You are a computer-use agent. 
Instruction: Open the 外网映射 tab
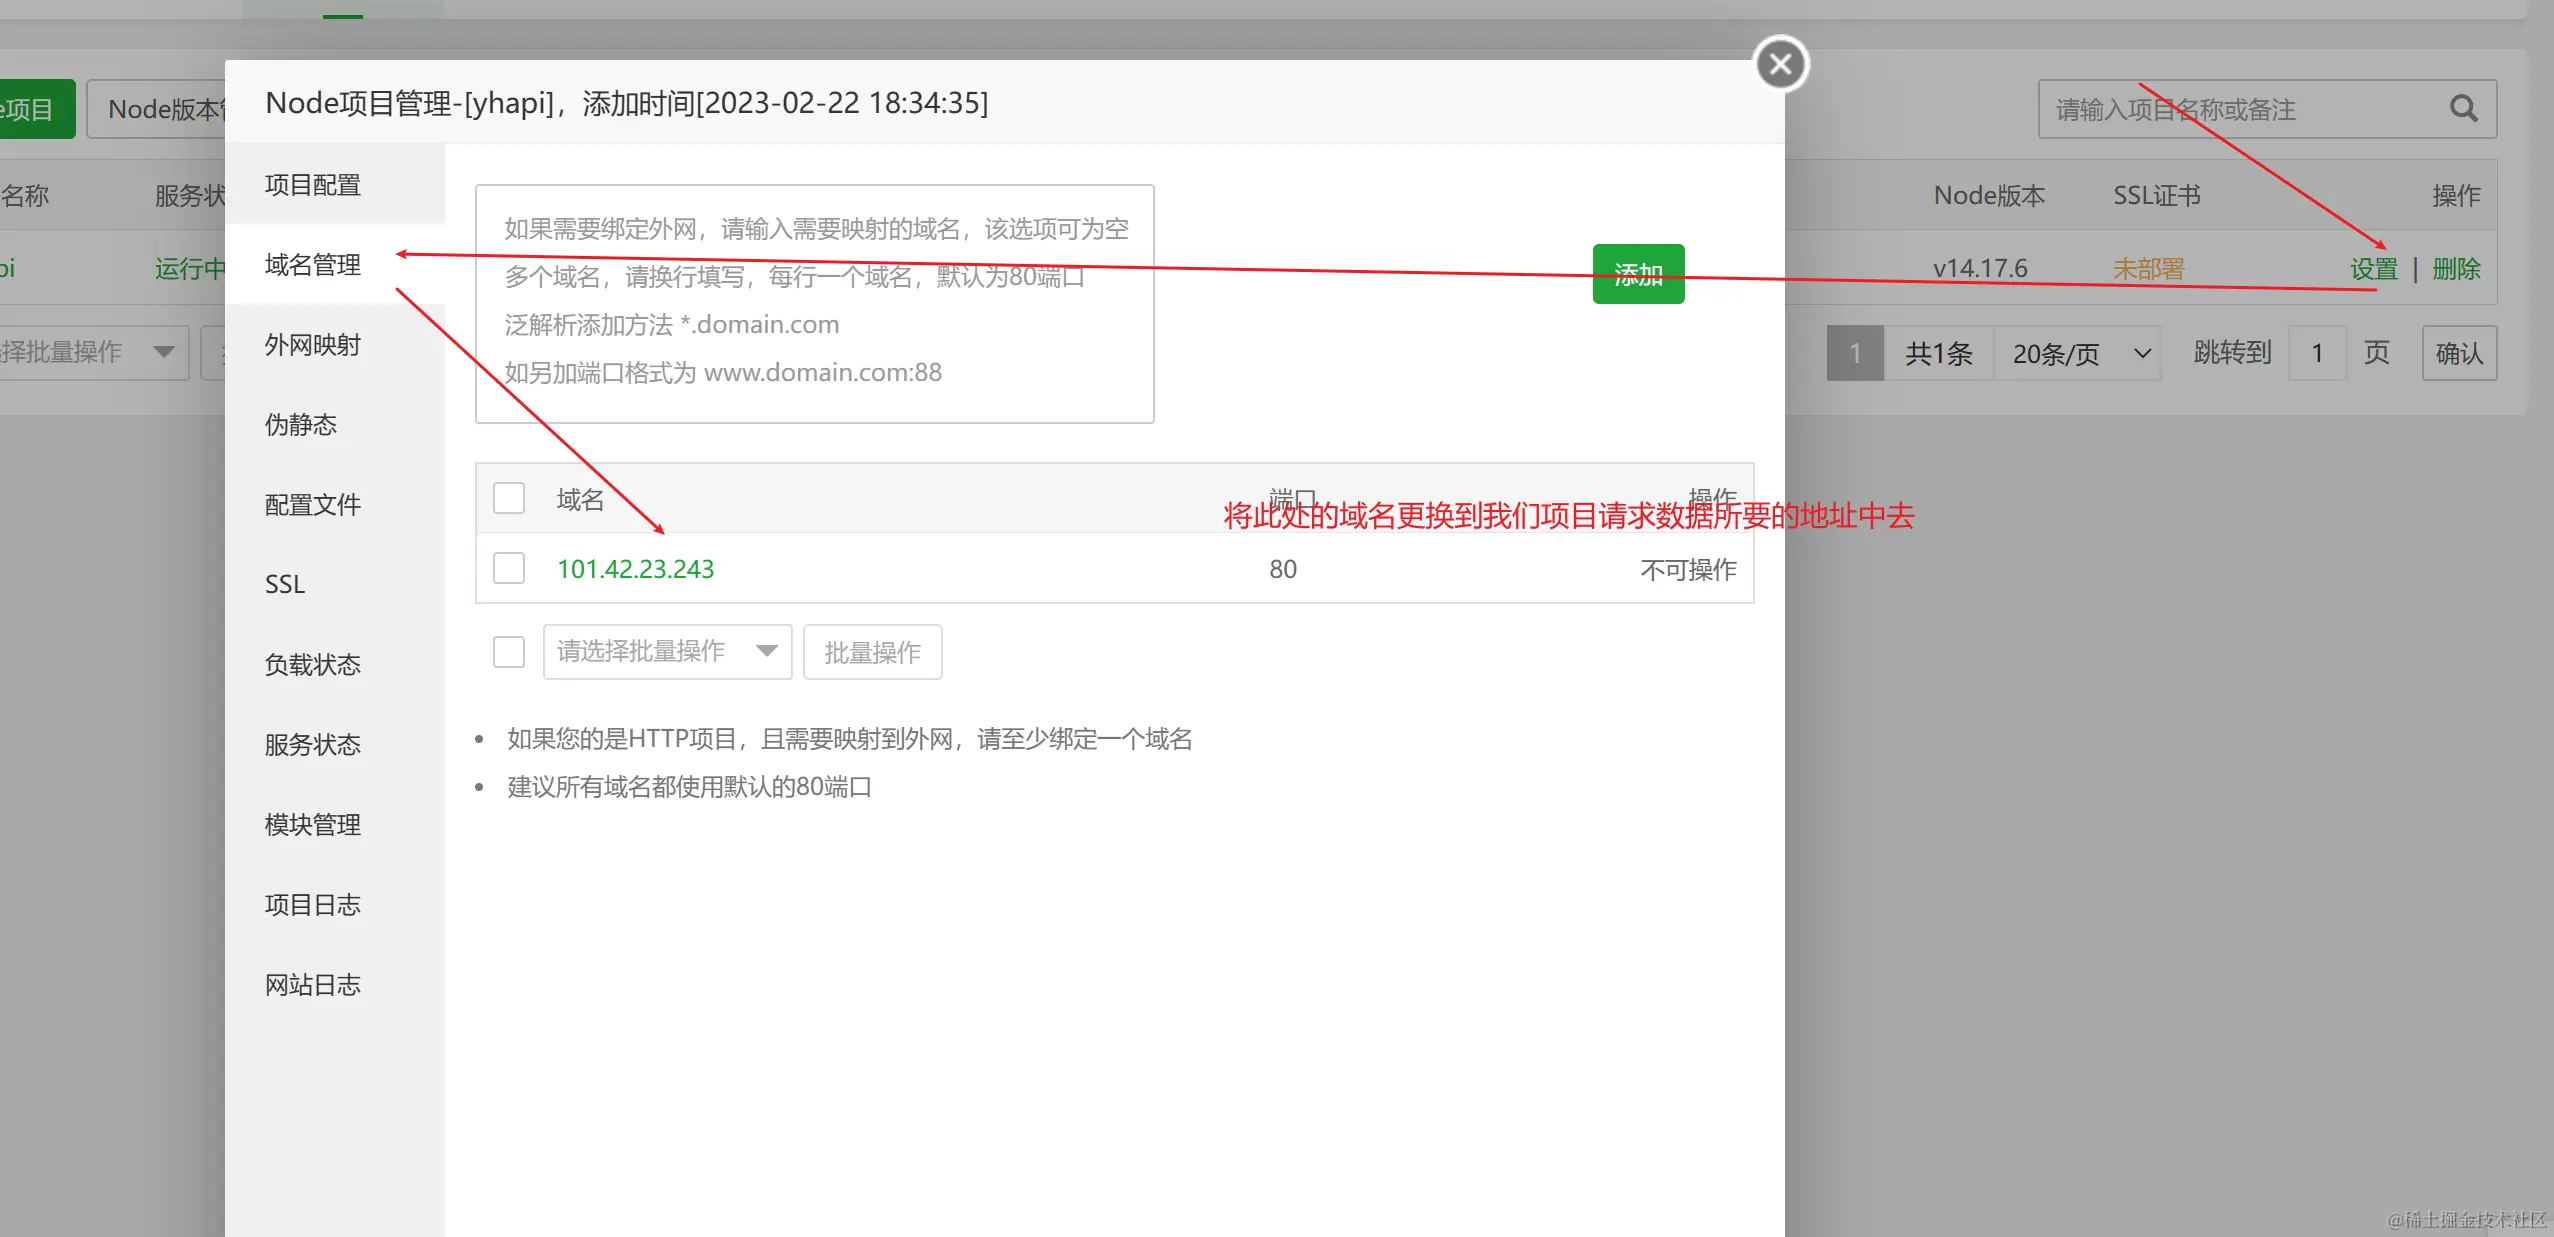(x=313, y=345)
